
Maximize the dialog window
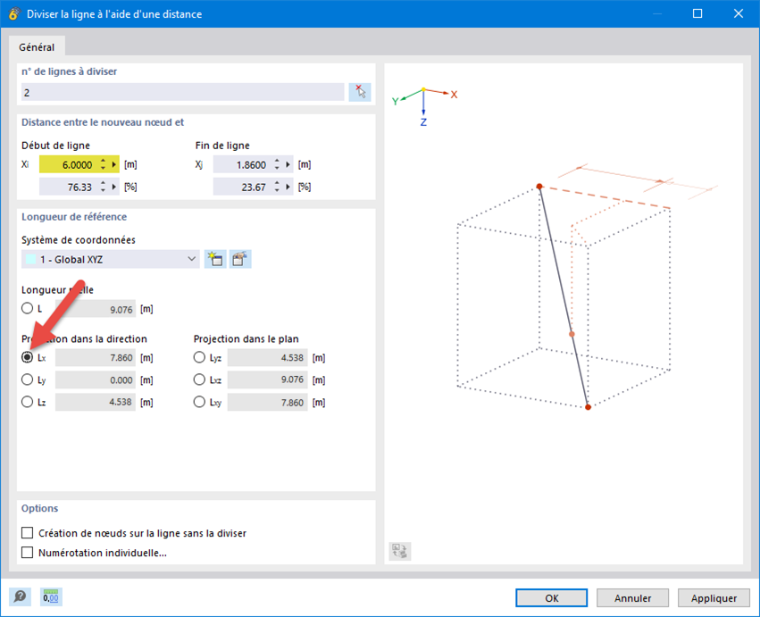697,14
